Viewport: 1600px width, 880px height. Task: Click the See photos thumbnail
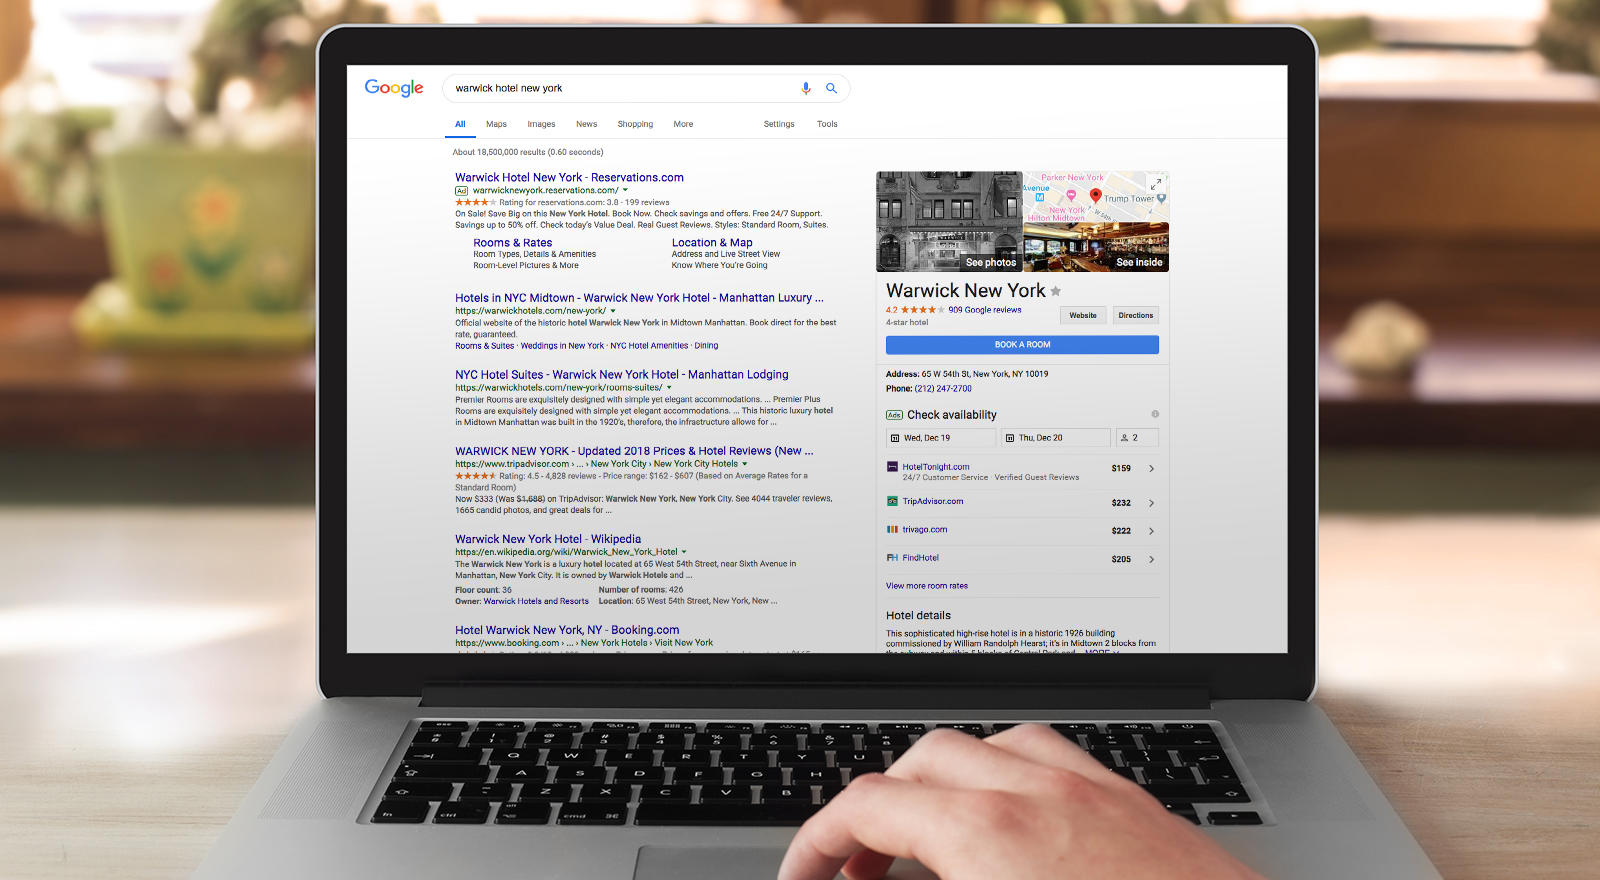(949, 222)
